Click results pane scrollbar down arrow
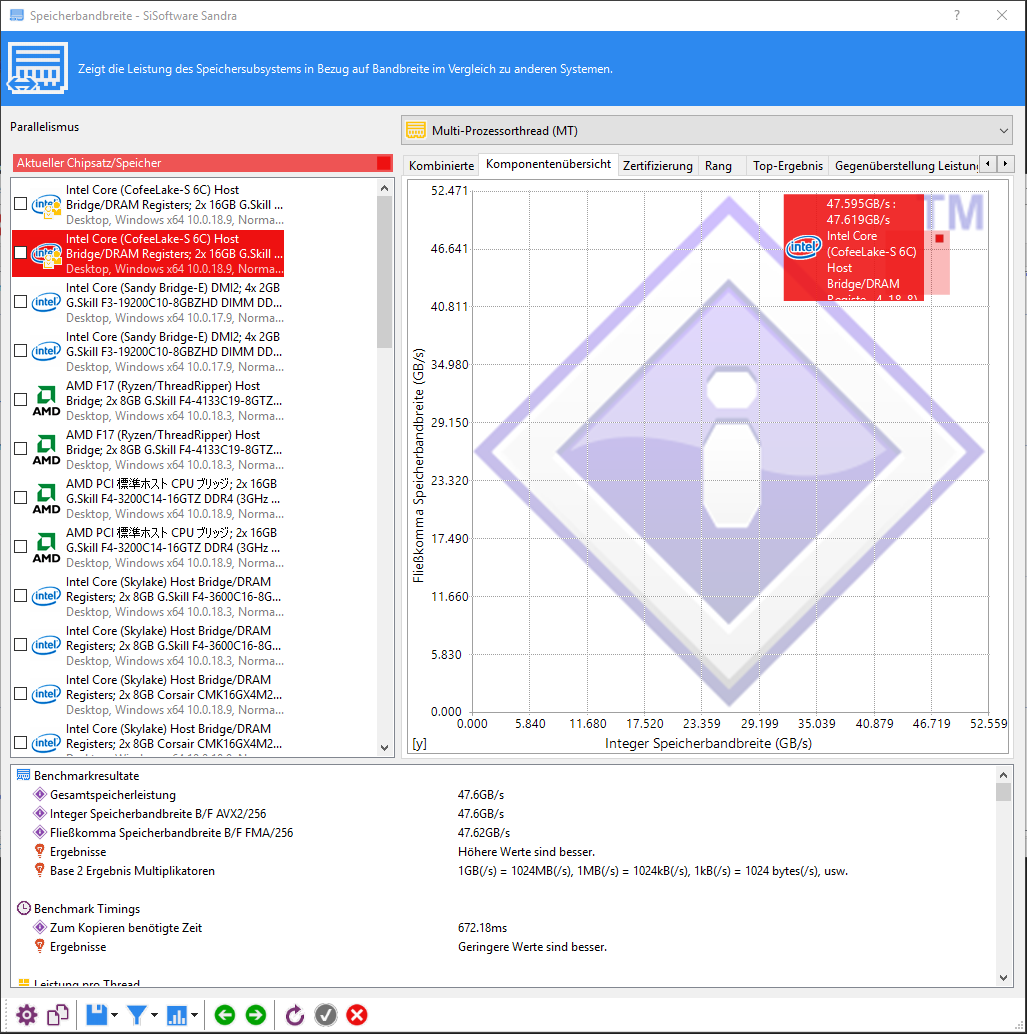 1003,978
